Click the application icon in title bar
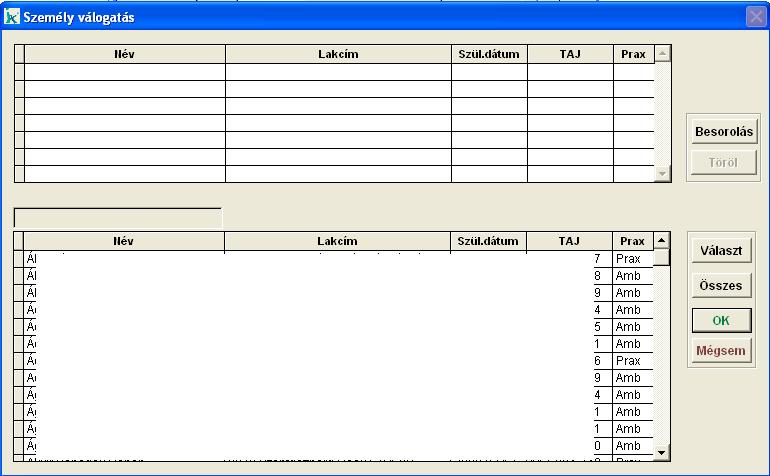This screenshot has width=770, height=476. pos(12,17)
